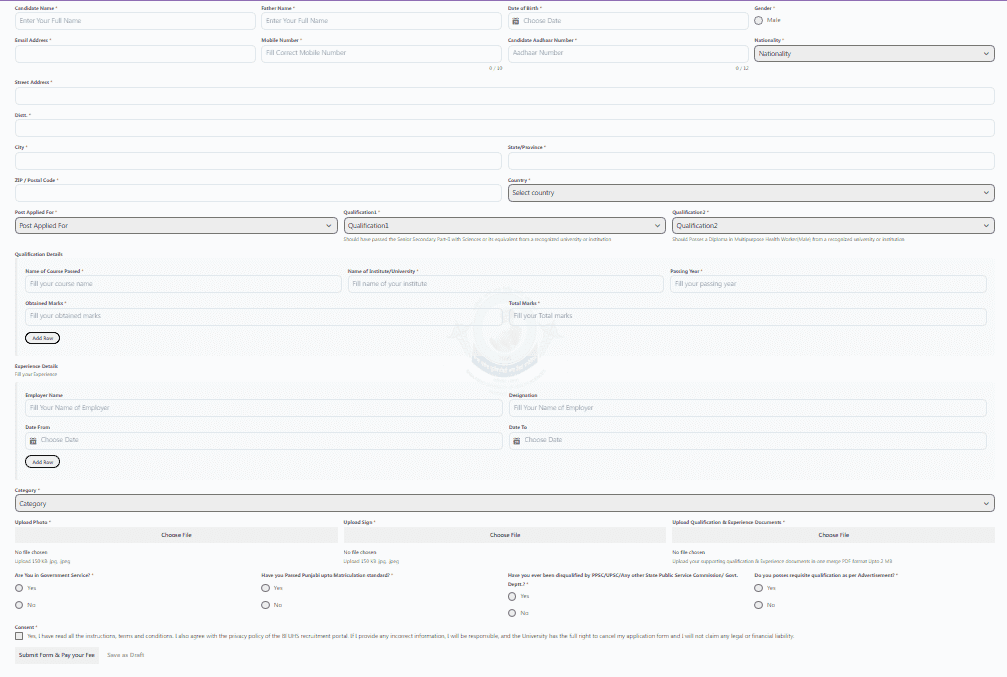Tick the Consent terms checkbox
Image resolution: width=1007 pixels, height=677 pixels.
[x=19, y=636]
